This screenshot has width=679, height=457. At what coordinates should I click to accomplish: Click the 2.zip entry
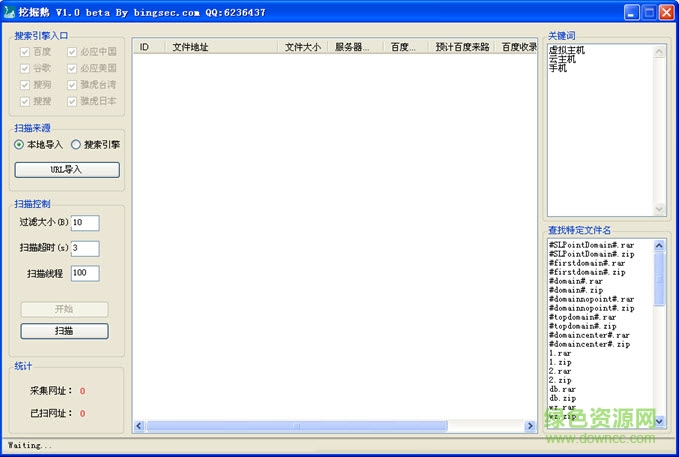pos(560,381)
